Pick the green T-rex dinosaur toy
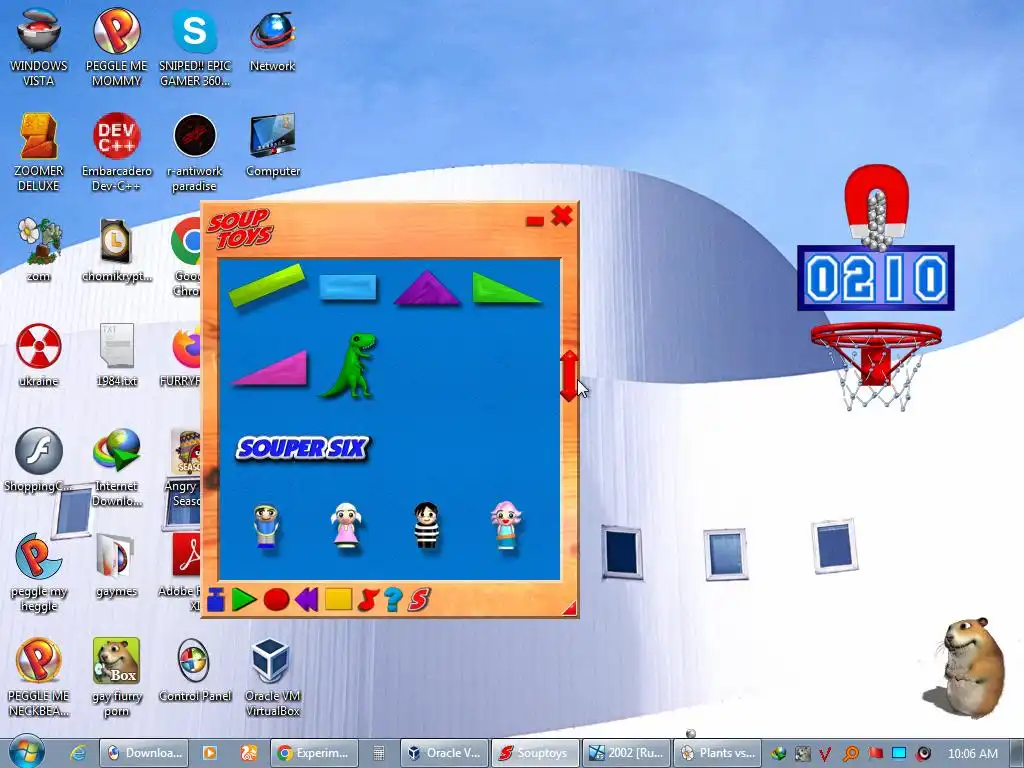The width and height of the screenshot is (1024, 768). click(349, 366)
